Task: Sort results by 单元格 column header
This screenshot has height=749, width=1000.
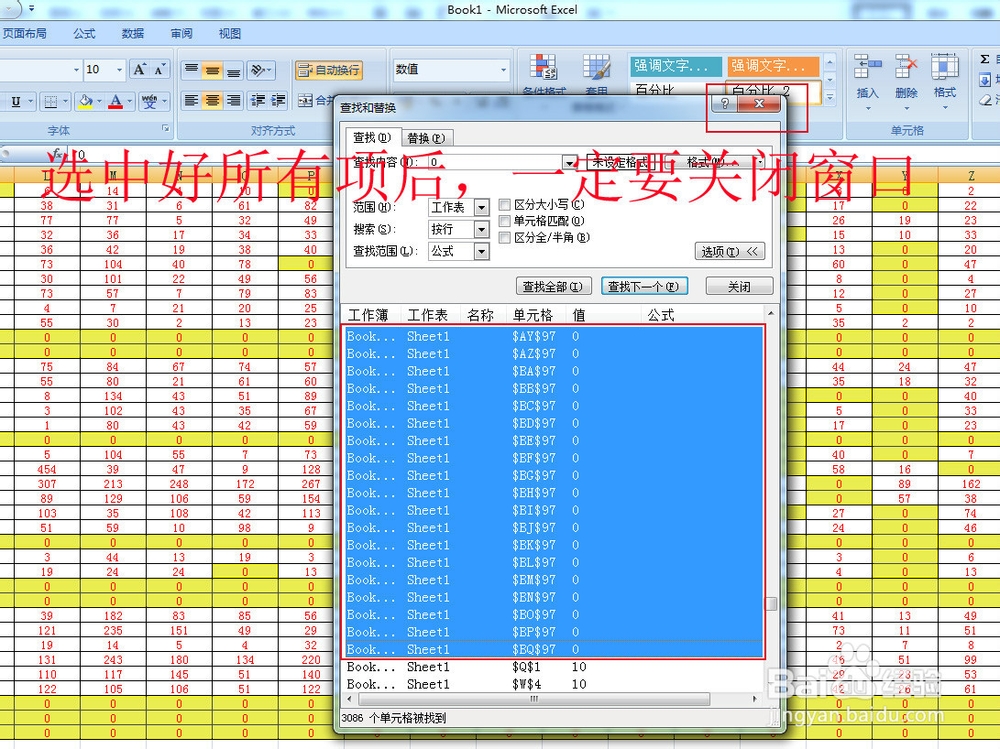Action: 533,315
